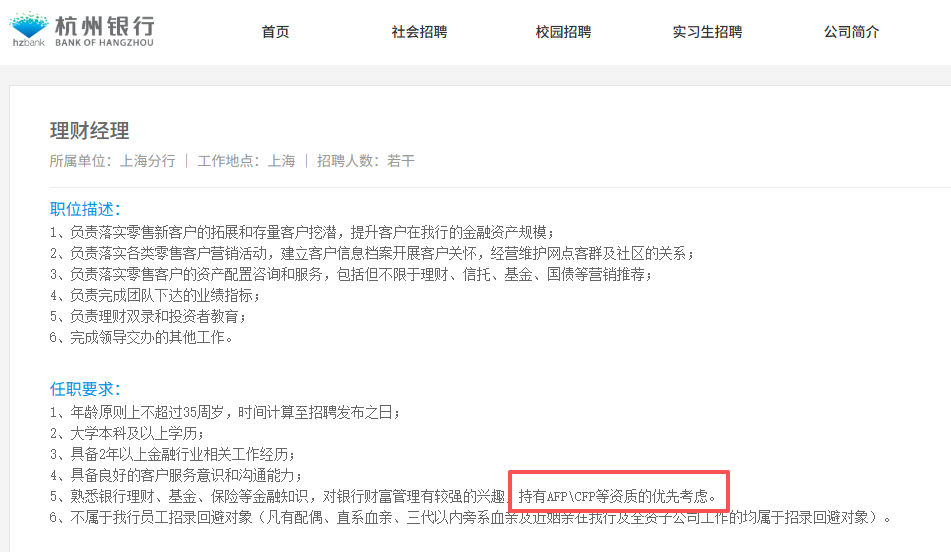The height and width of the screenshot is (552, 951).
Task: Select the 校园招聘 navigation tab
Action: point(563,32)
